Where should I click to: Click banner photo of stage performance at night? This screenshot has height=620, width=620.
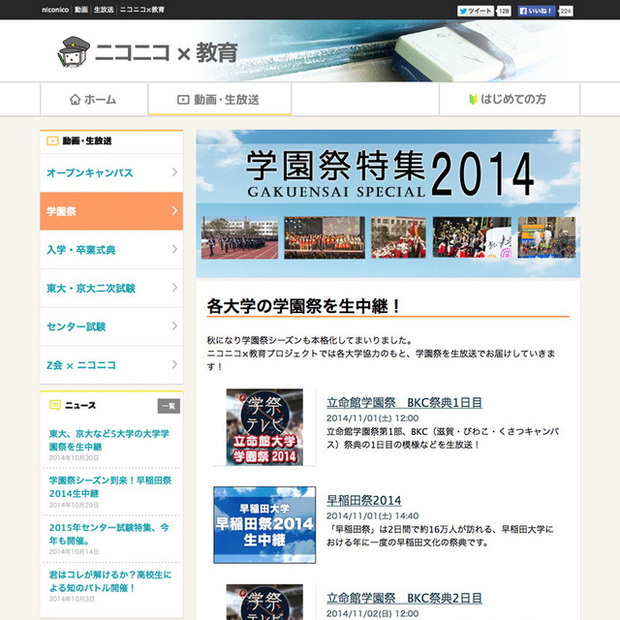[x=324, y=238]
